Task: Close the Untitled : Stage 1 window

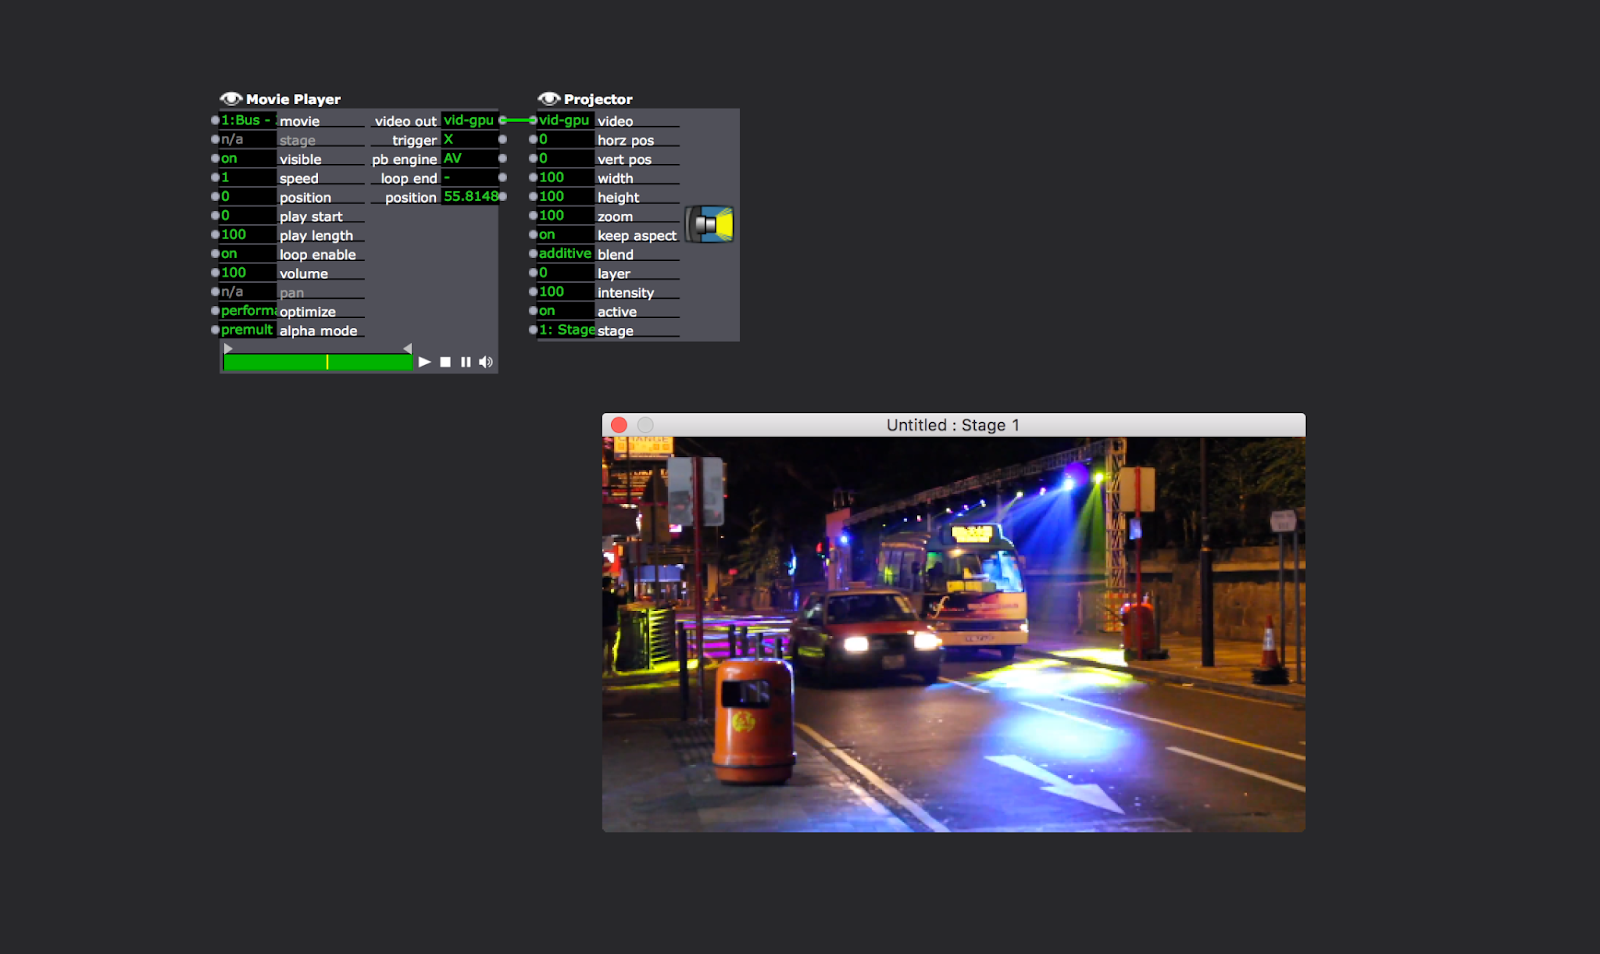Action: coord(619,425)
